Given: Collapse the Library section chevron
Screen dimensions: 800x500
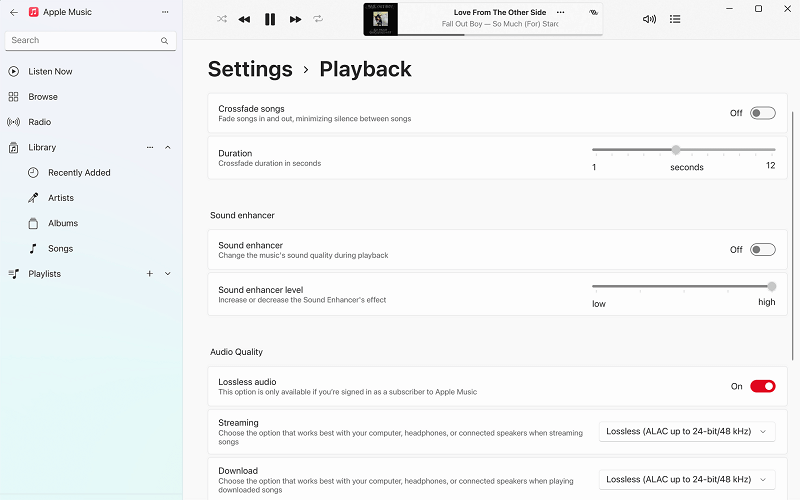Looking at the screenshot, I should coord(167,147).
